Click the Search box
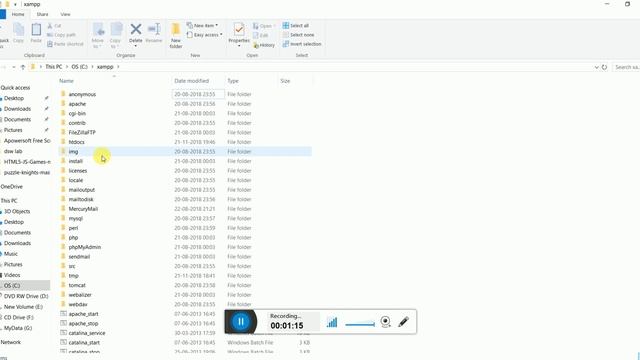The height and width of the screenshot is (360, 640). click(x=626, y=67)
